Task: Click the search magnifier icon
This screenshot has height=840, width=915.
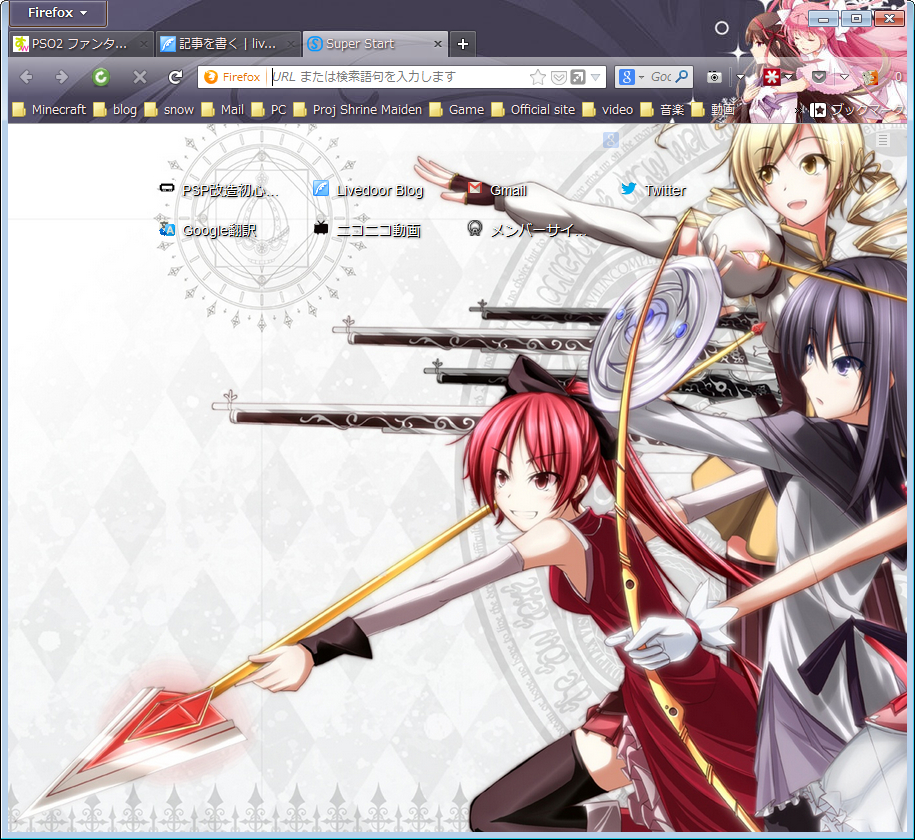Action: [682, 76]
